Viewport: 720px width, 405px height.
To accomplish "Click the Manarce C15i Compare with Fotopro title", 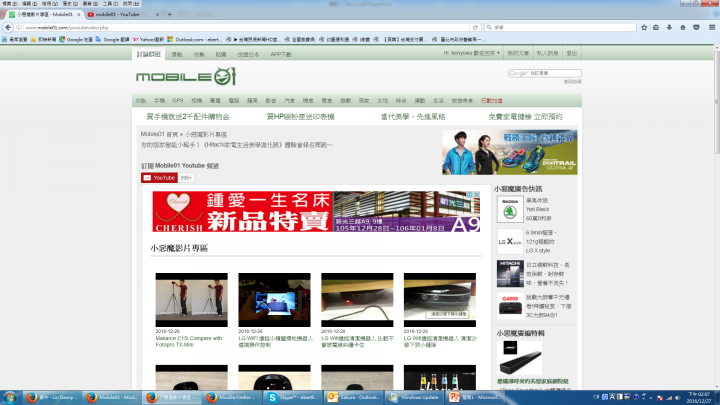I will [x=189, y=341].
